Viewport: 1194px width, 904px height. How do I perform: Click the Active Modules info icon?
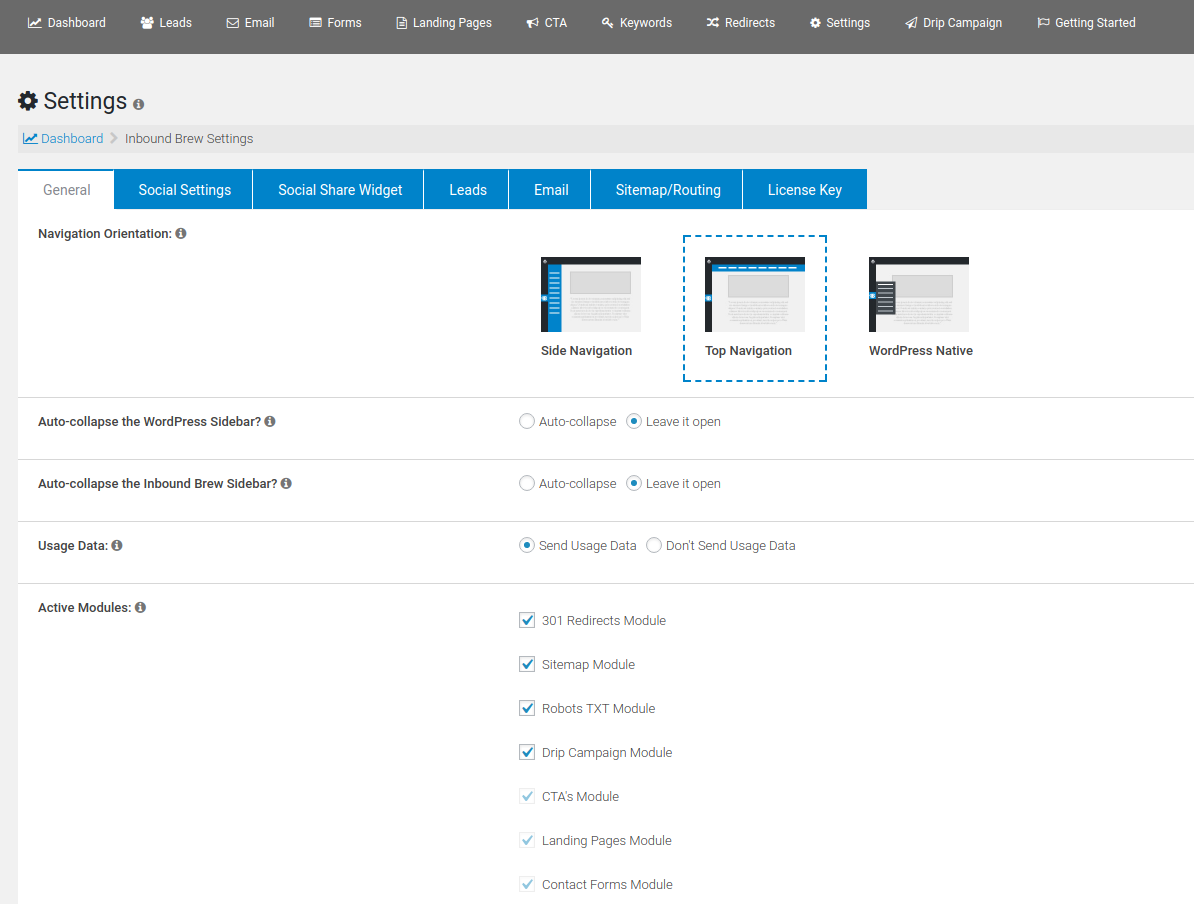140,607
